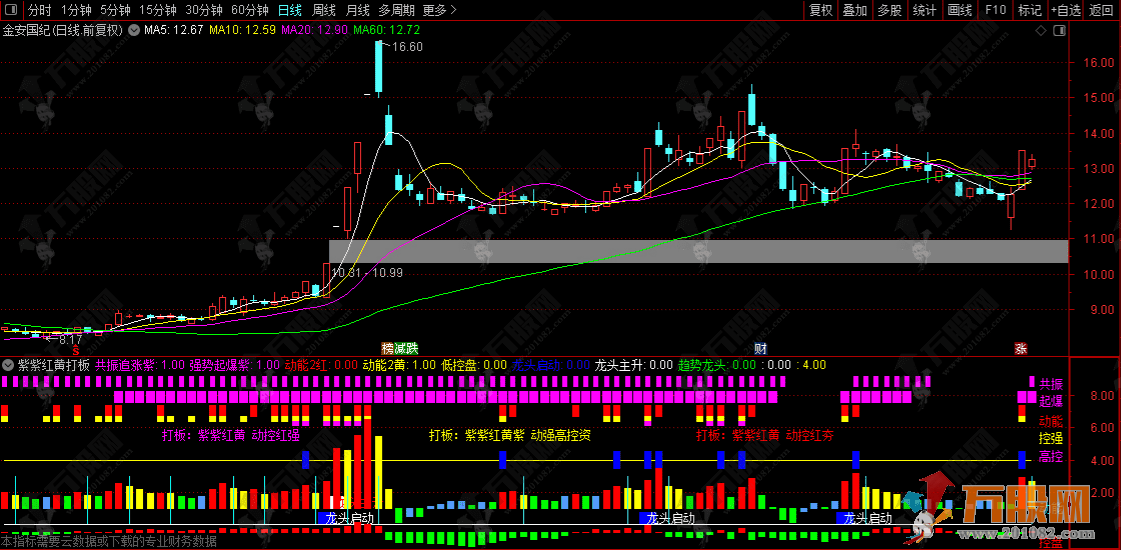Open the F10 company info

pos(995,10)
